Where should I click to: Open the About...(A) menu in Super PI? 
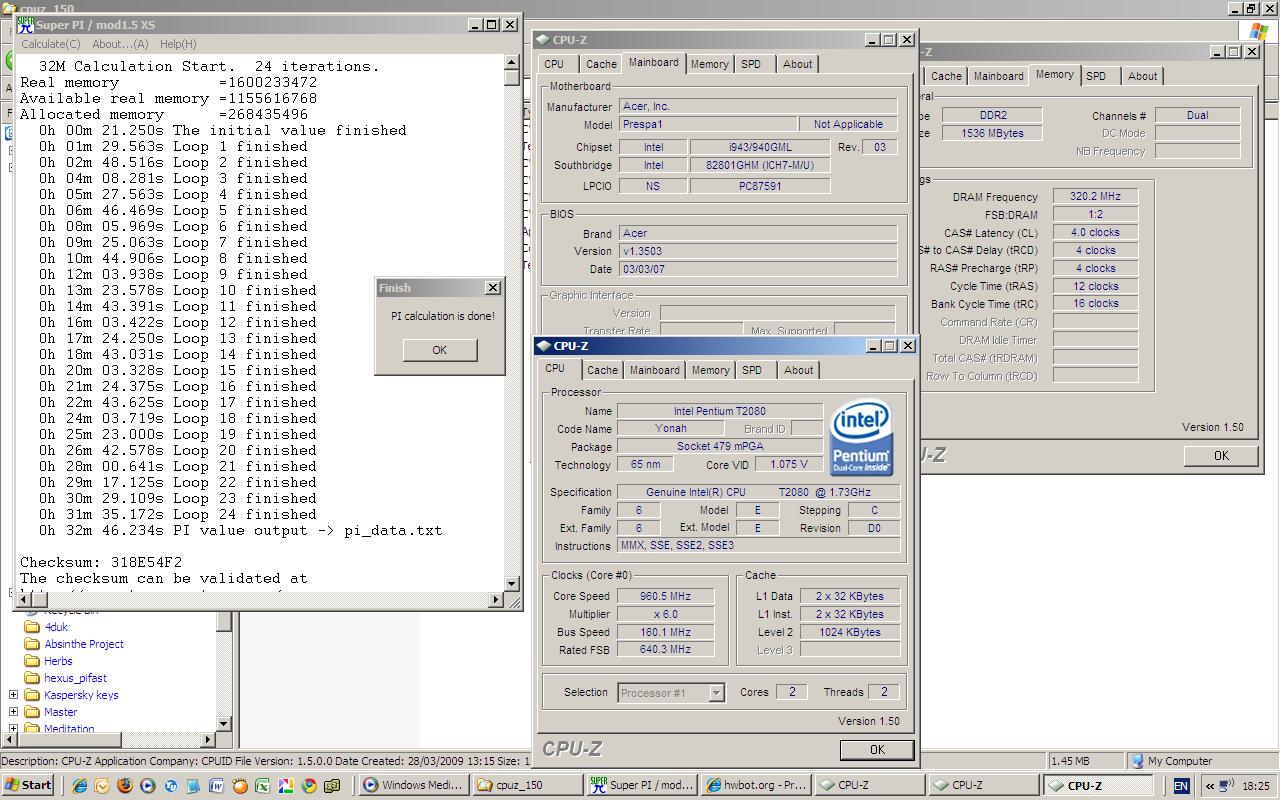(x=120, y=44)
